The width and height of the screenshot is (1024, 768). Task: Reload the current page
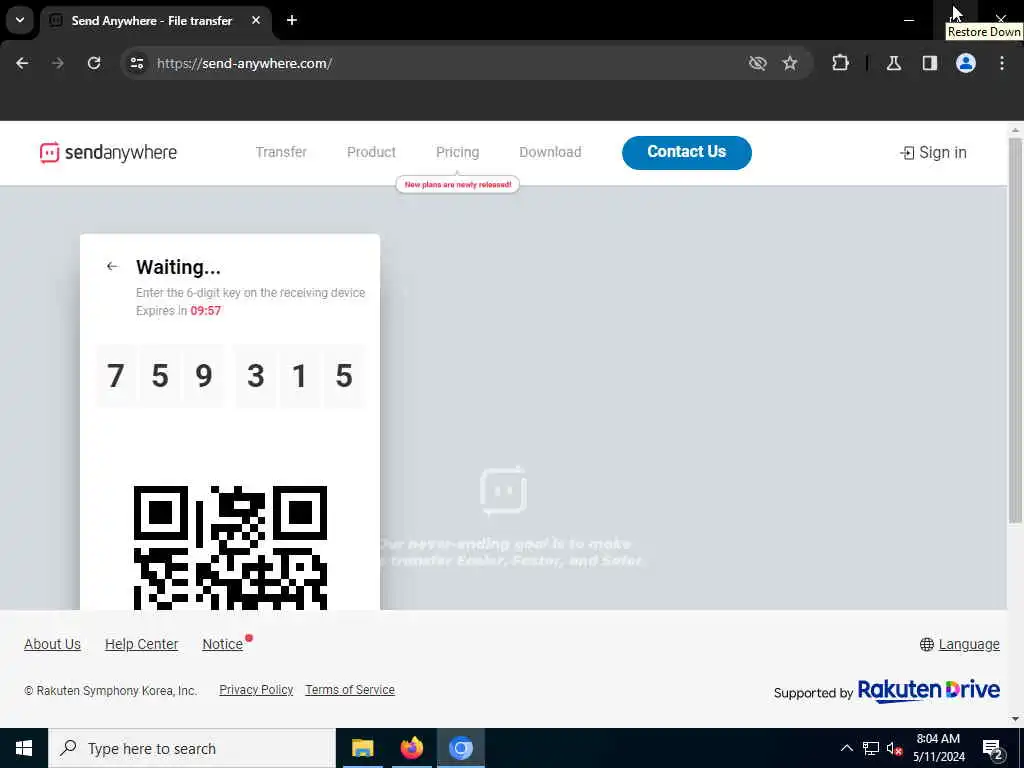tap(94, 63)
